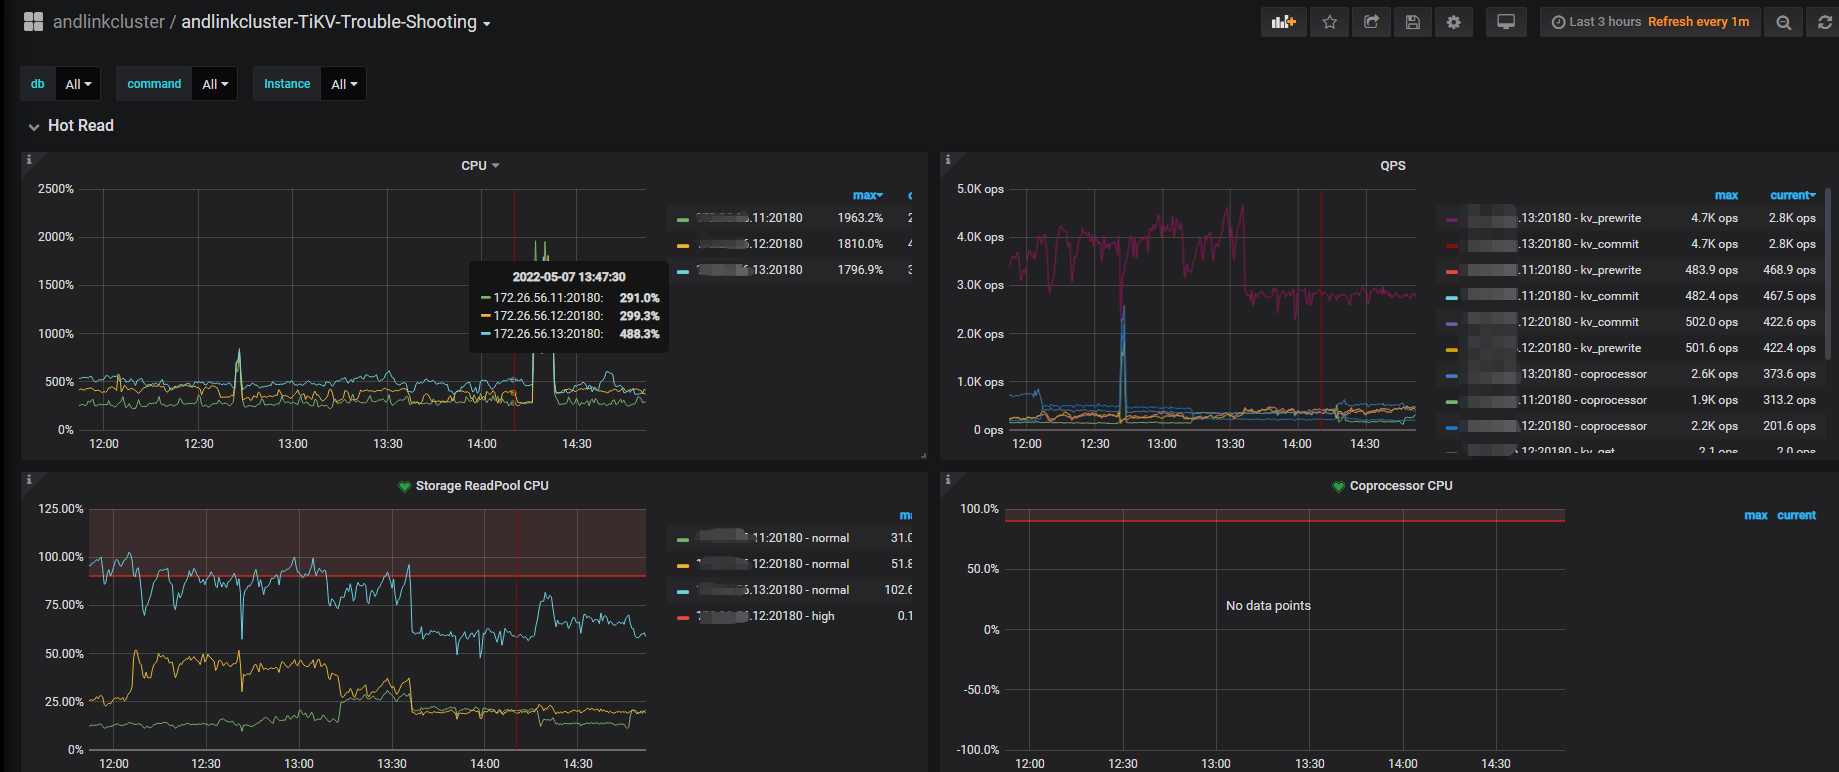Star this dashboard as favorite
1839x772 pixels.
[x=1329, y=22]
